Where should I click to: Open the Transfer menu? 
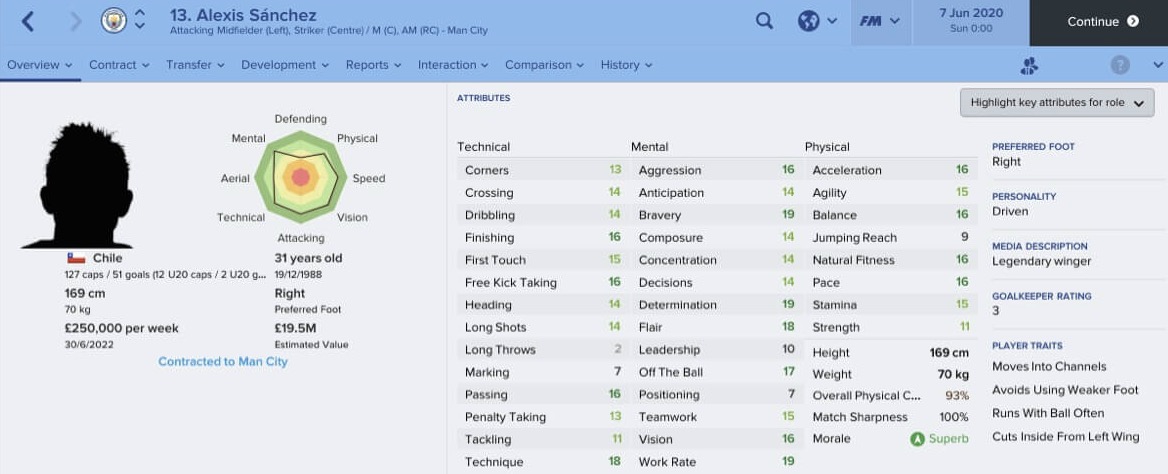click(x=195, y=65)
